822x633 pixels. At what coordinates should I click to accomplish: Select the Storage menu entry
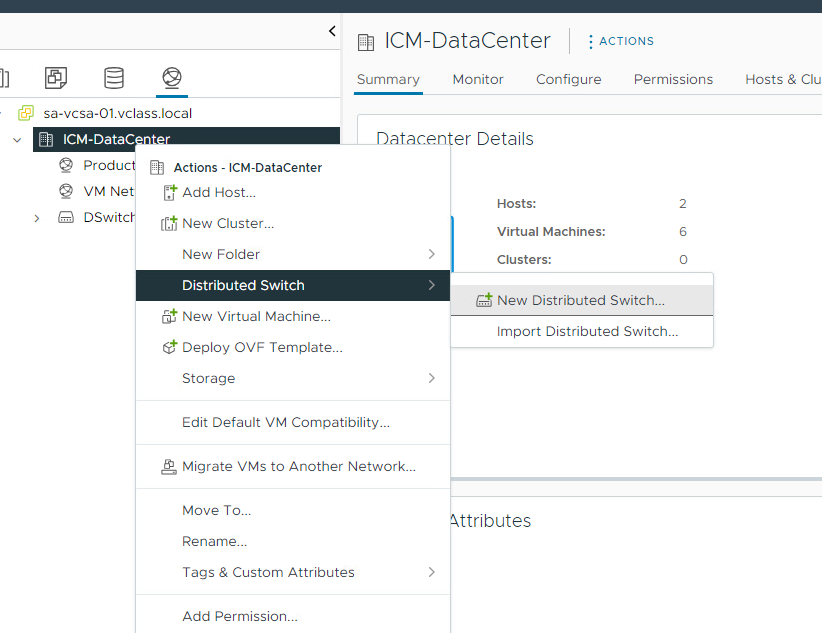[293, 378]
